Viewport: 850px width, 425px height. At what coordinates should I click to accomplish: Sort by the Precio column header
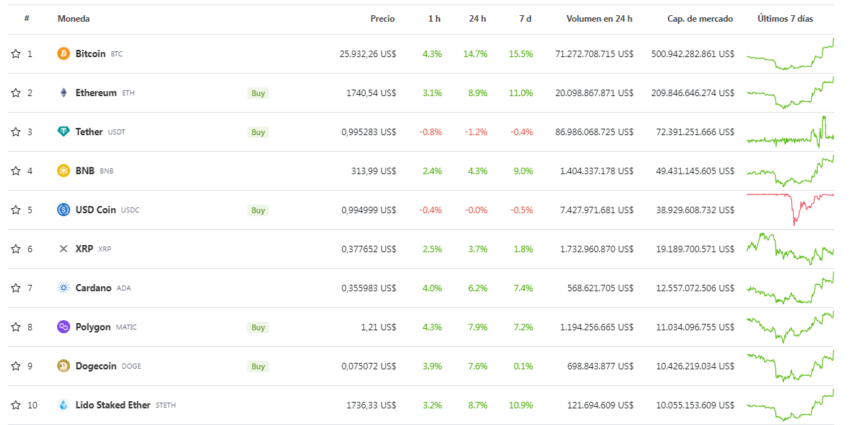click(x=382, y=19)
